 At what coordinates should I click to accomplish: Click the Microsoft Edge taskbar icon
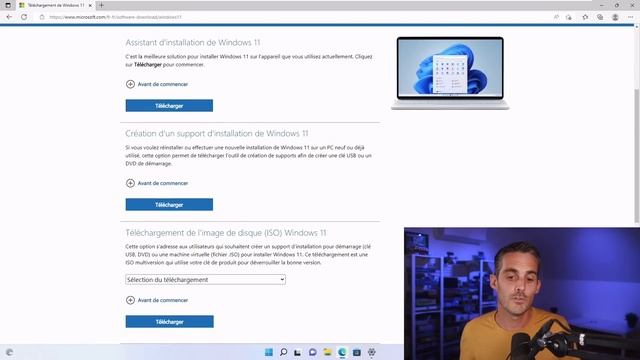(342, 352)
